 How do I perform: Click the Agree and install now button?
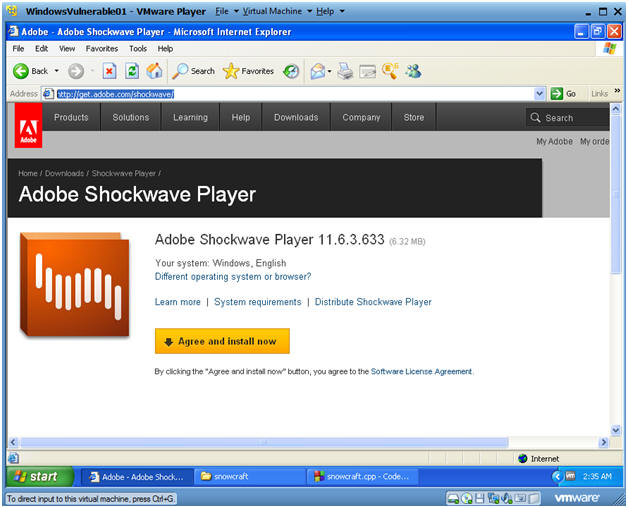[222, 341]
